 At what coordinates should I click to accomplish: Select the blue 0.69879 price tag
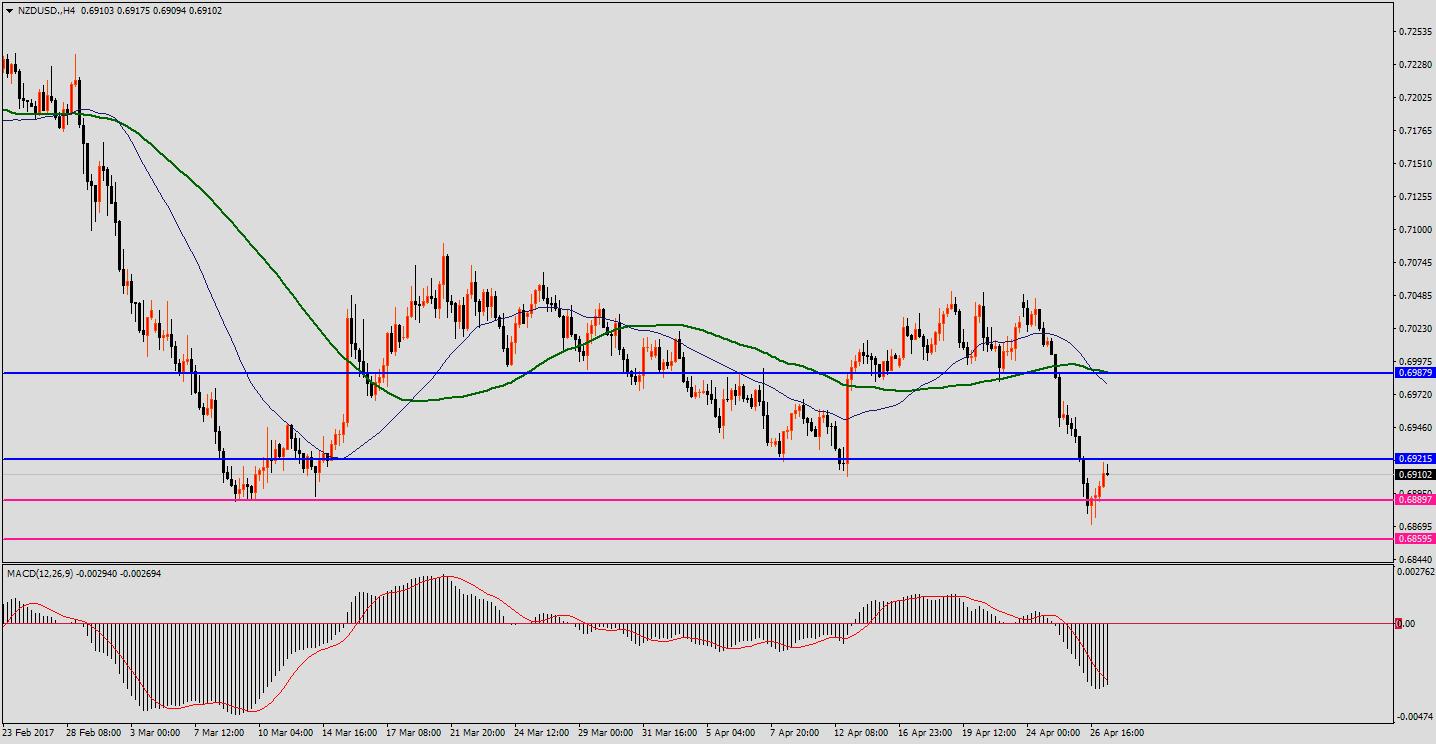coord(1415,372)
